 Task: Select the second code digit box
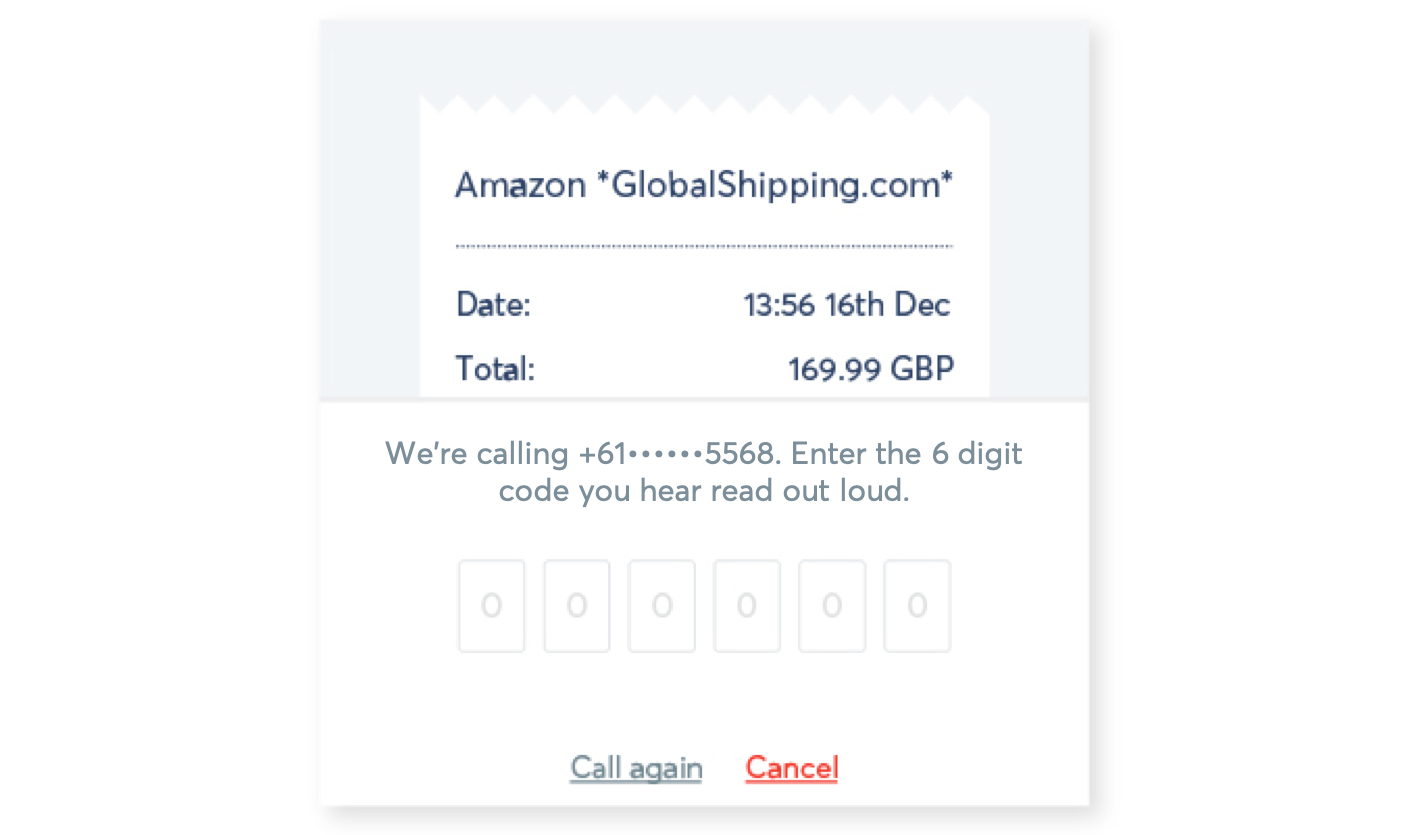pyautogui.click(x=576, y=606)
